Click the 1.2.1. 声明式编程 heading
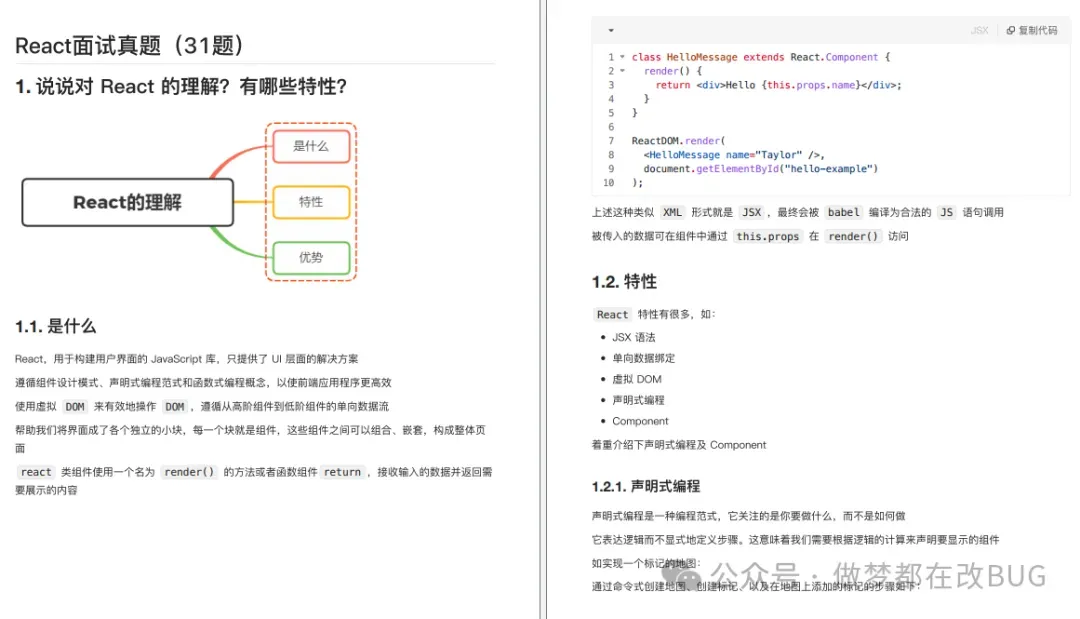The height and width of the screenshot is (619, 1080). (x=645, y=486)
